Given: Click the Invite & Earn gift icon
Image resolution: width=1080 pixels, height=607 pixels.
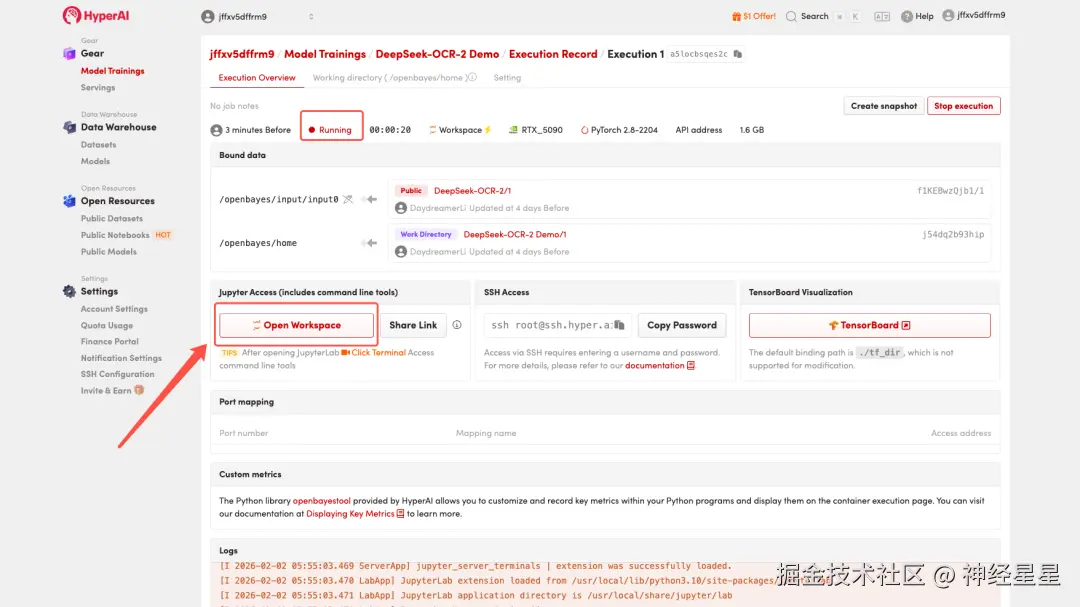Looking at the screenshot, I should coord(139,390).
